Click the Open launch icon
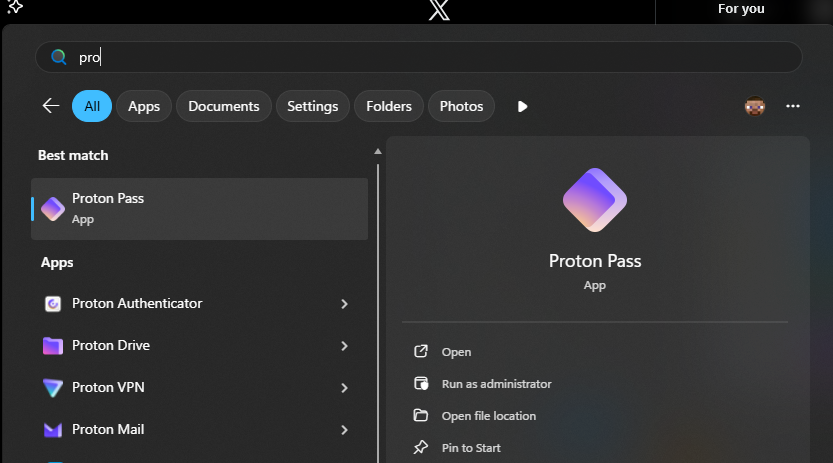 (x=421, y=351)
